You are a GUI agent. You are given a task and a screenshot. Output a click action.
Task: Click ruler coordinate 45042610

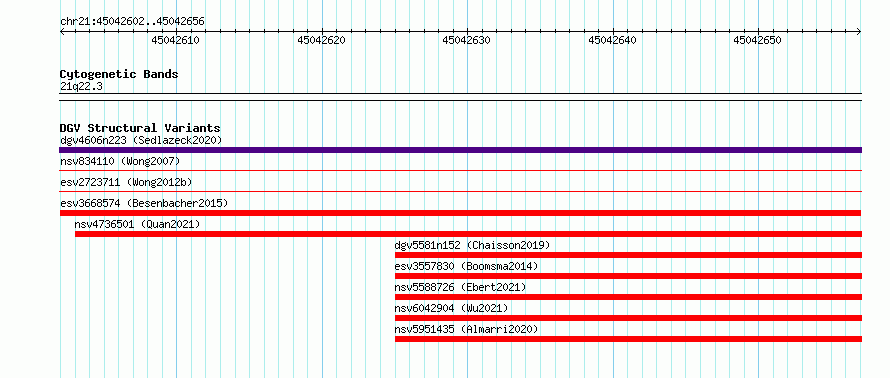tap(176, 40)
